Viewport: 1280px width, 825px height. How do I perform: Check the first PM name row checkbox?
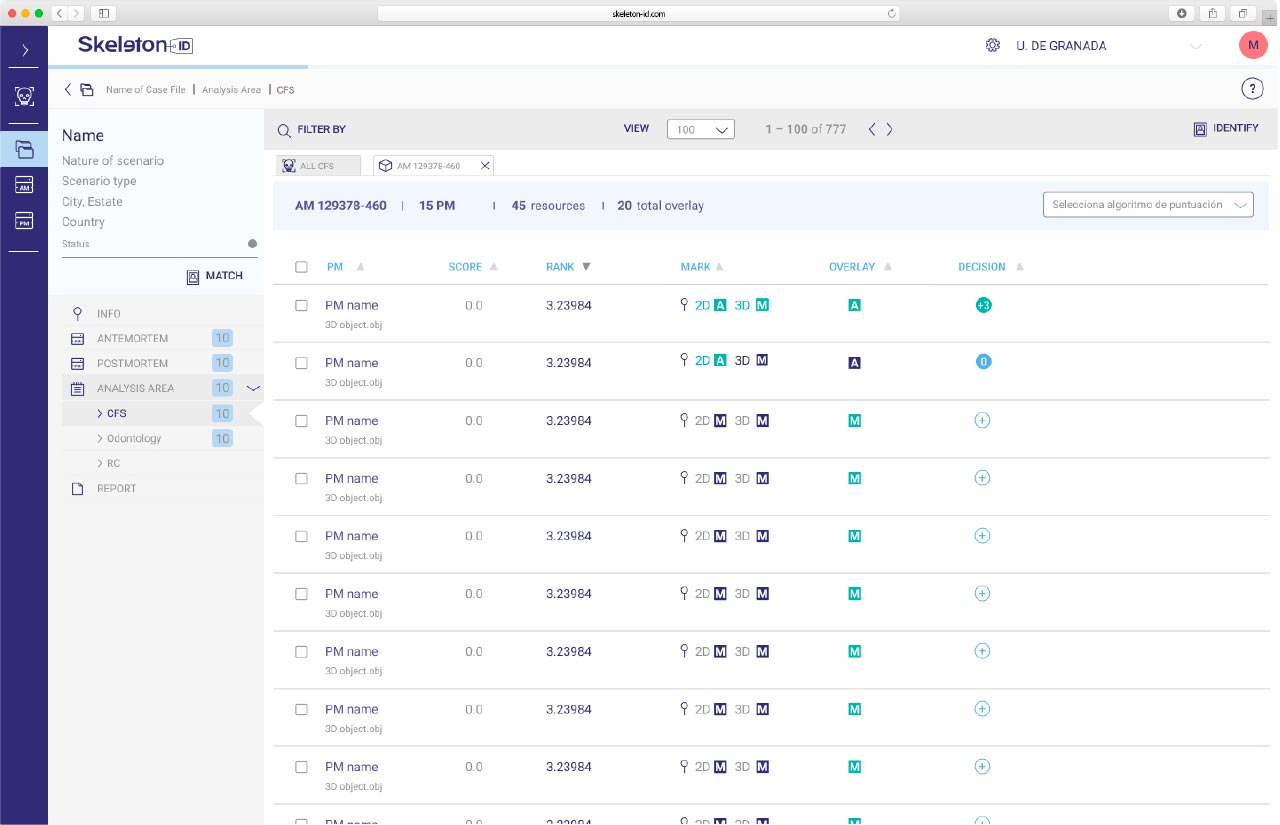[x=302, y=305]
